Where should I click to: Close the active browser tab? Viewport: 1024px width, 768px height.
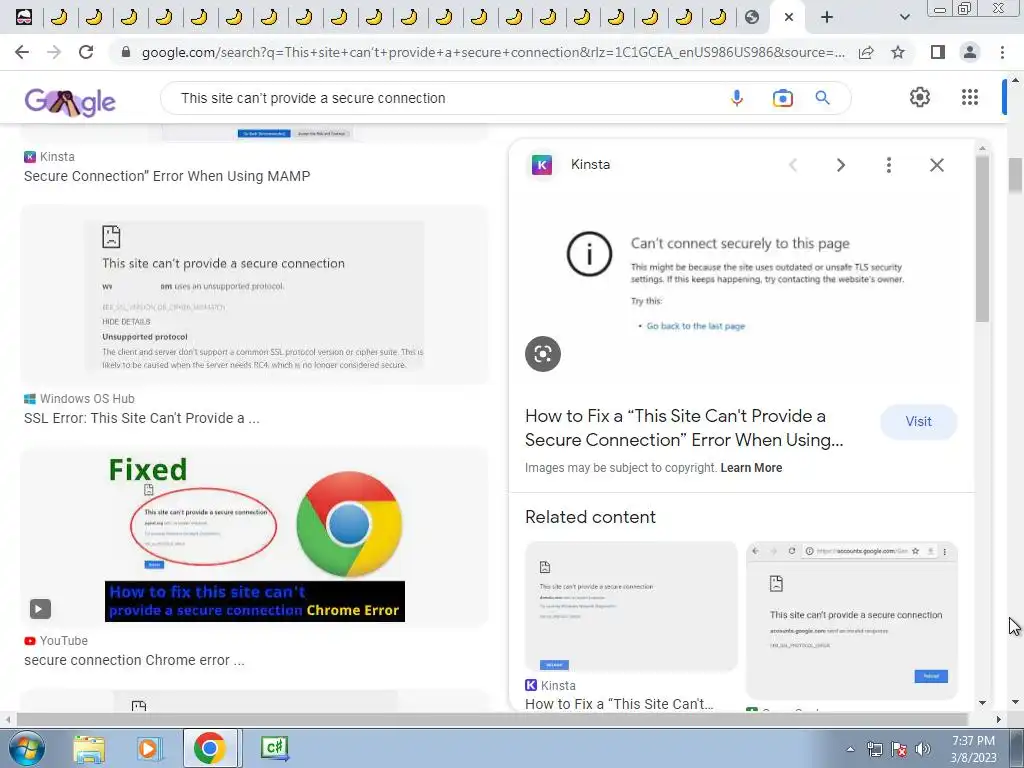point(789,17)
